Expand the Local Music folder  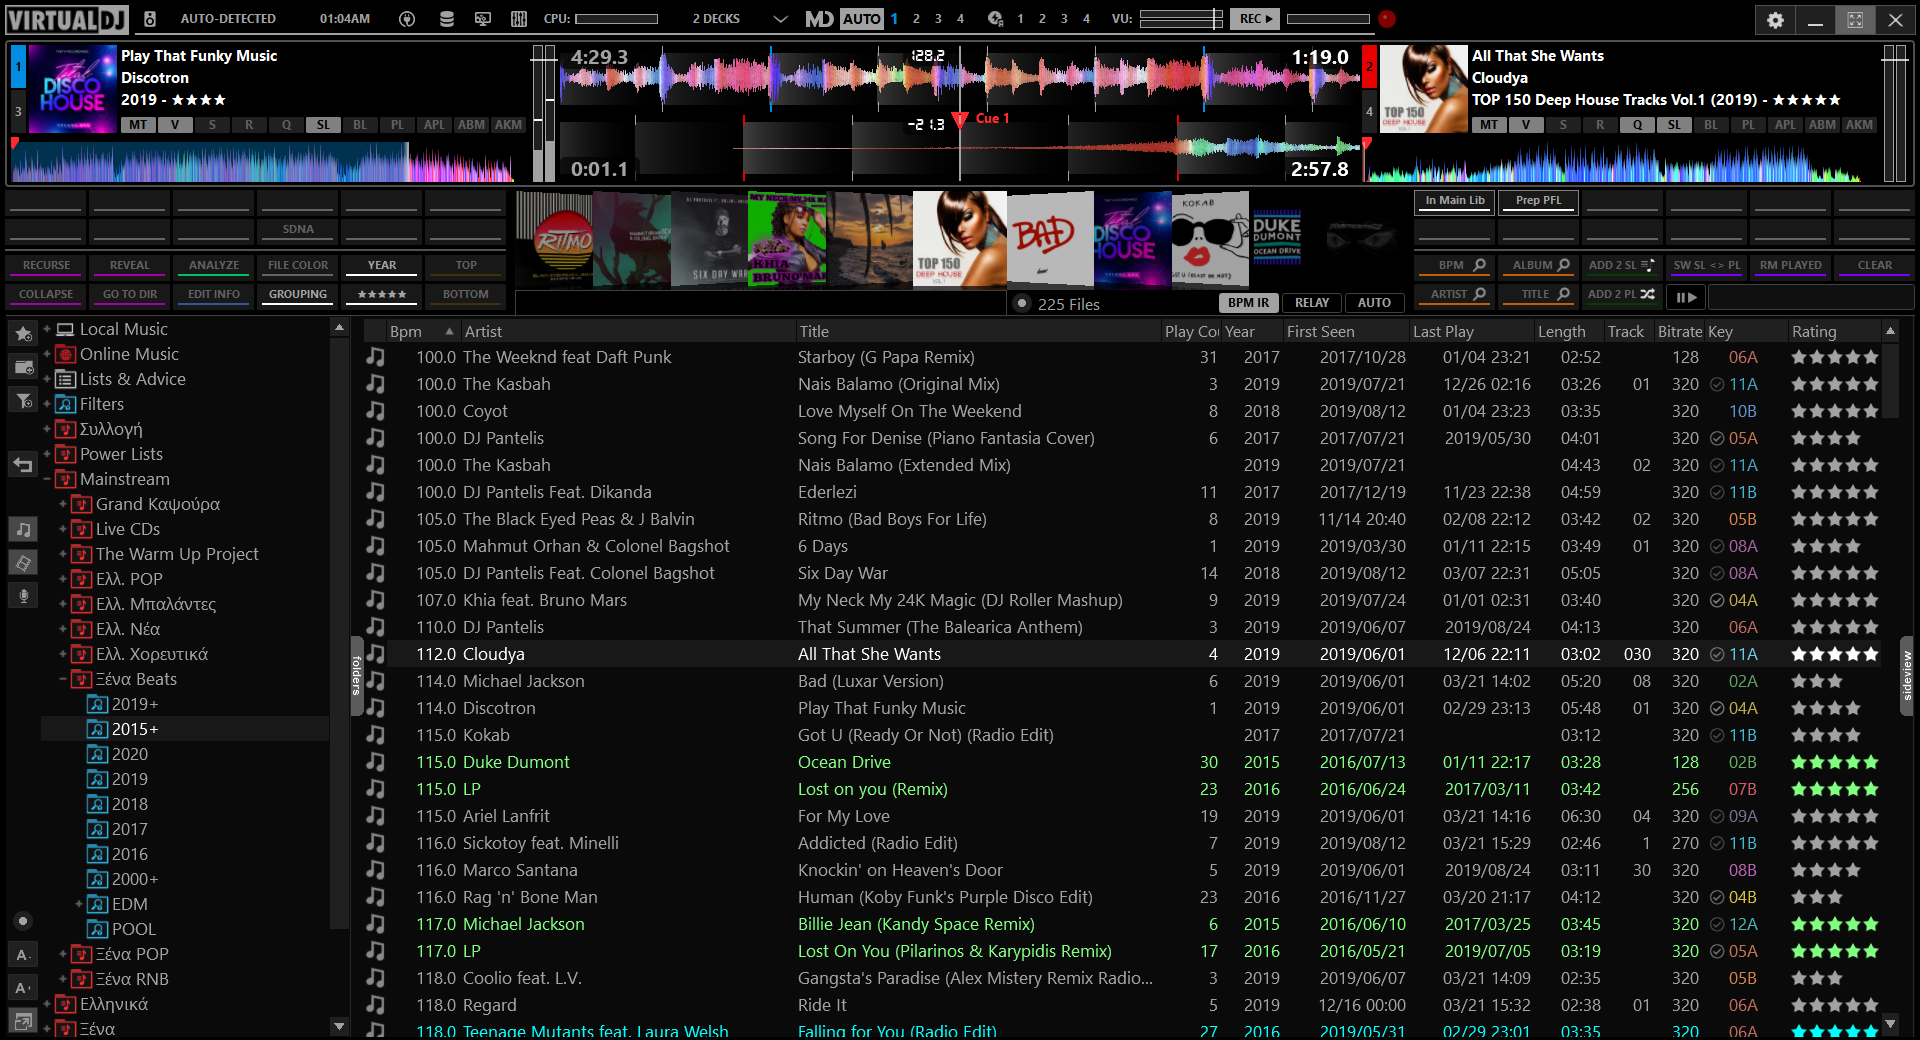[46, 329]
